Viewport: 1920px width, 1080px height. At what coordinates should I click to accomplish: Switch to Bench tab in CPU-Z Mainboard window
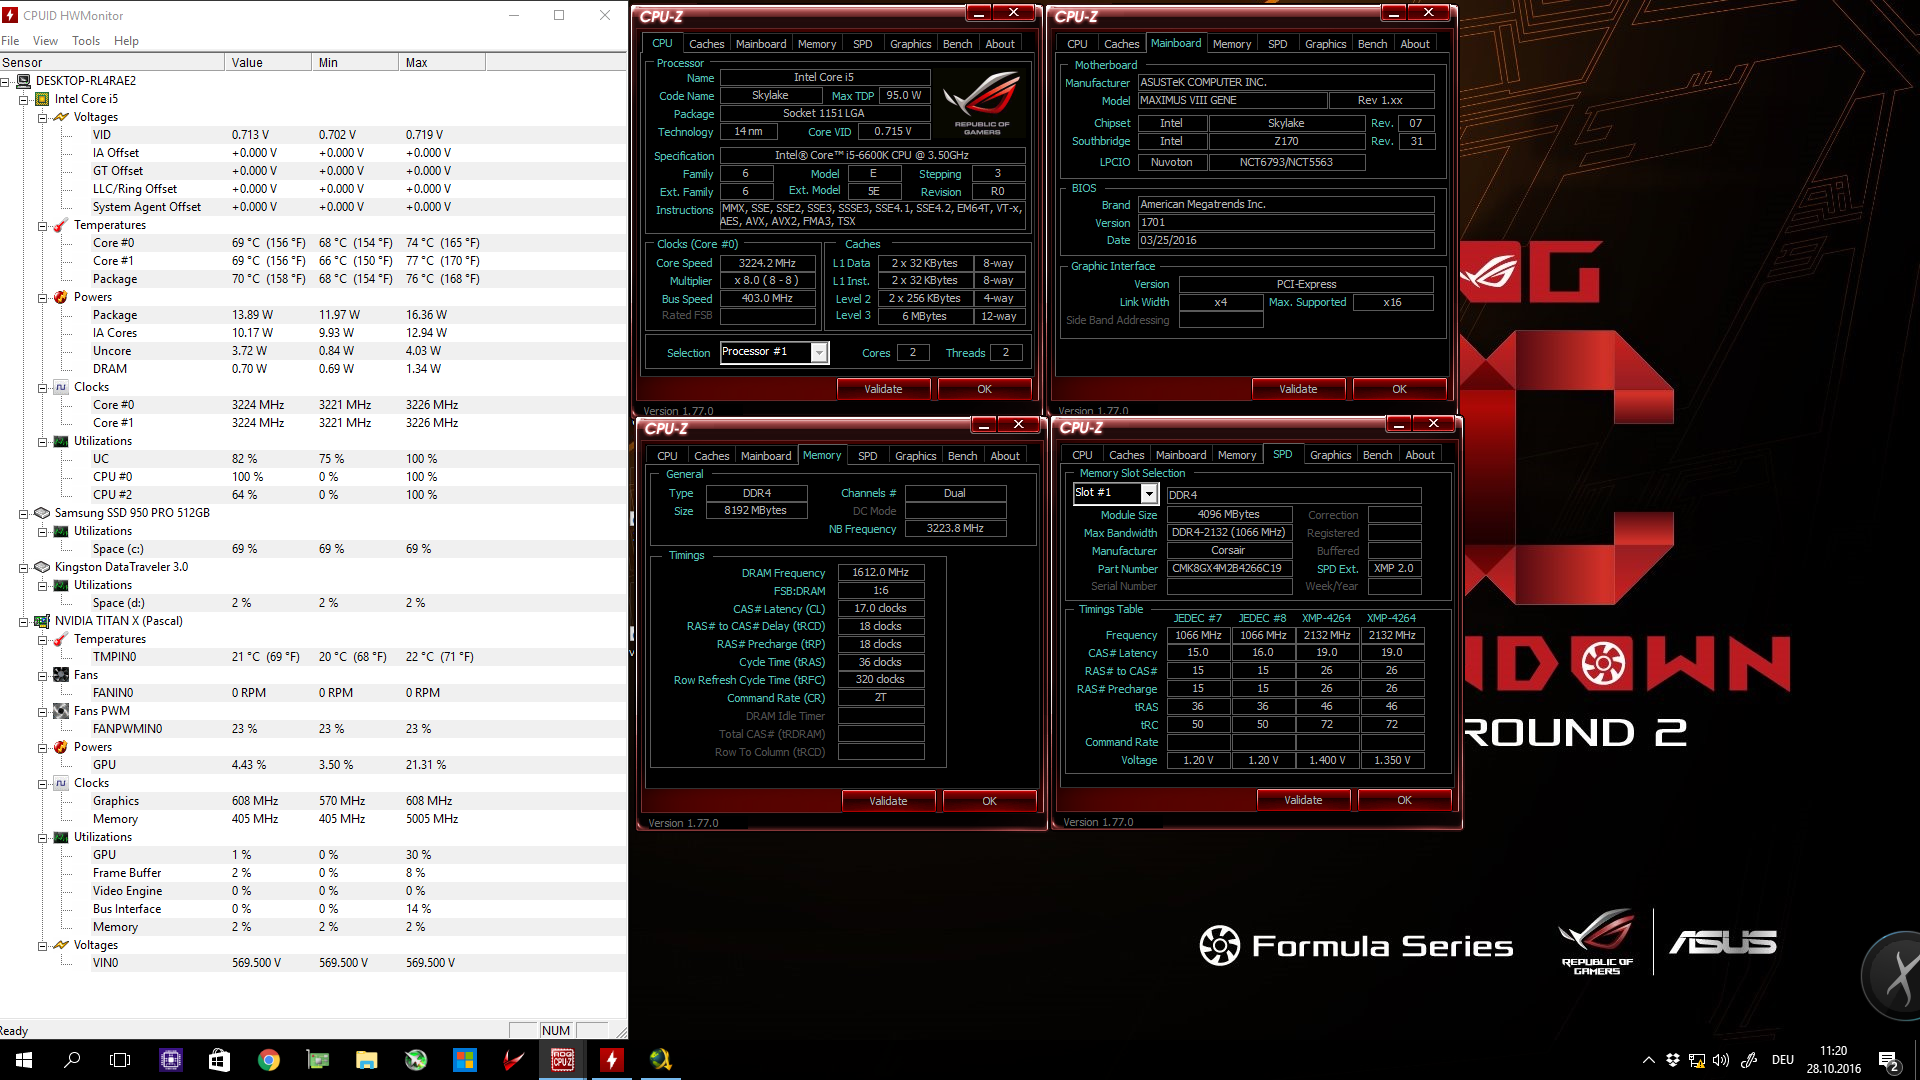tap(1372, 44)
